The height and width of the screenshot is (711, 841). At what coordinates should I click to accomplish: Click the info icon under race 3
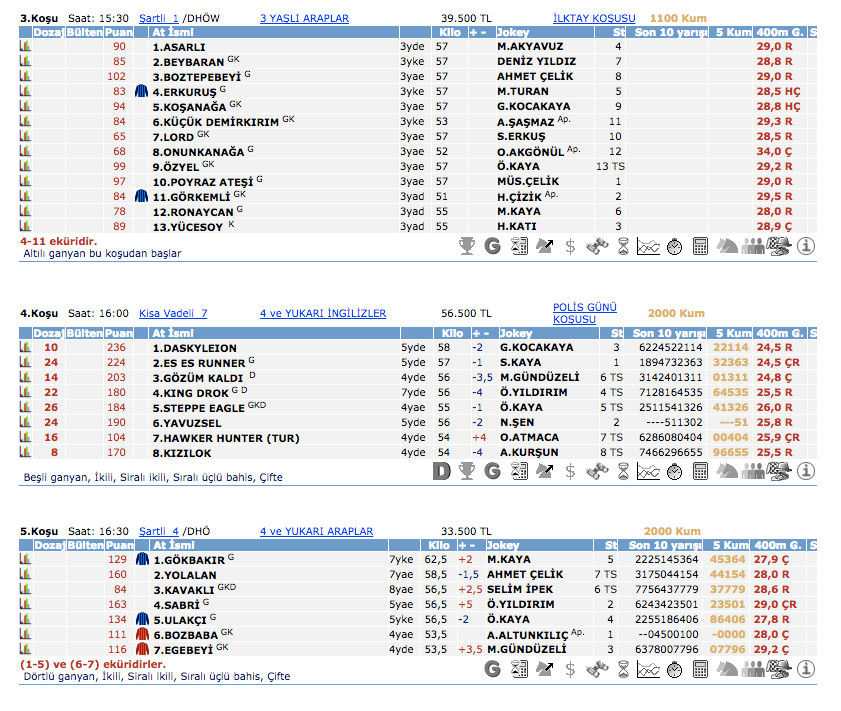coord(806,245)
